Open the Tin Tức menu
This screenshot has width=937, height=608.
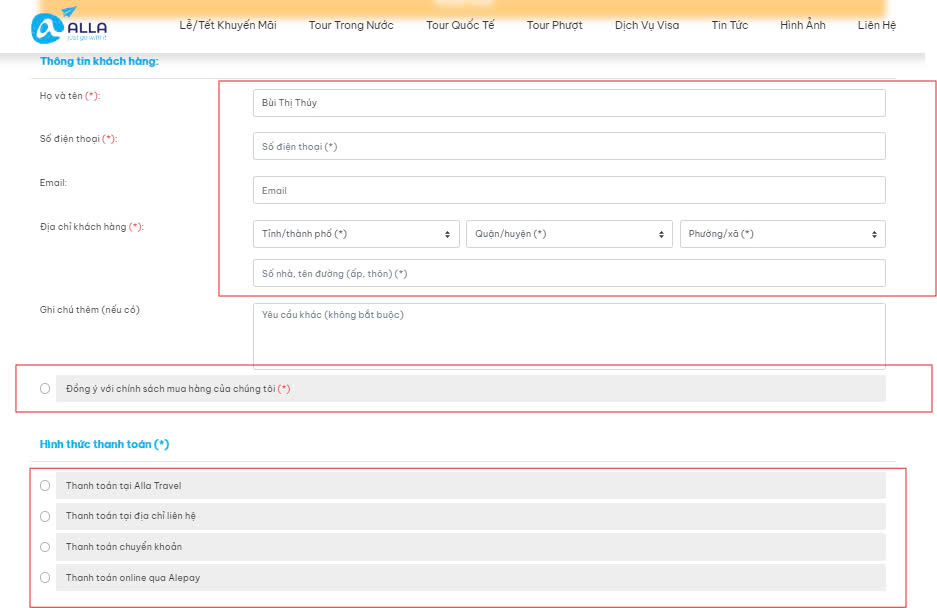[730, 25]
